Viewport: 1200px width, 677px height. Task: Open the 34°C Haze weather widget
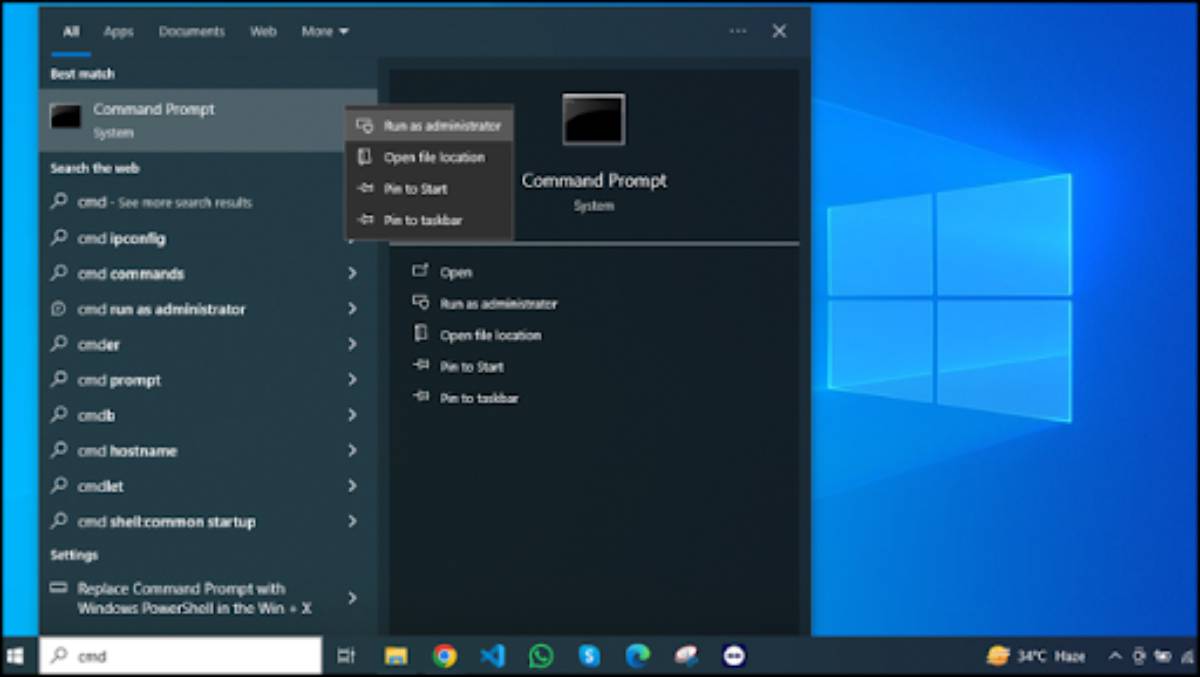click(1036, 656)
